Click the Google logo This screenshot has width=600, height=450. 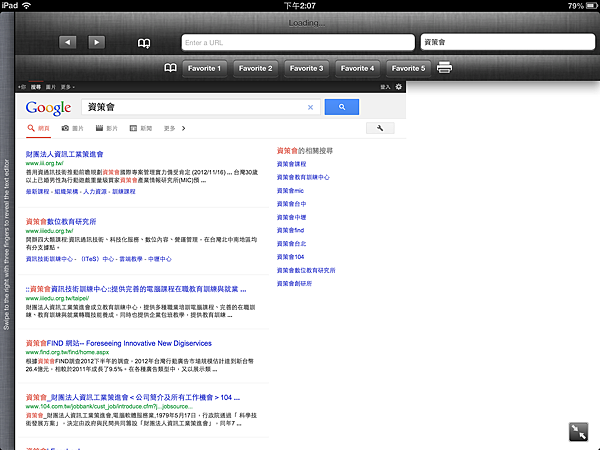point(48,108)
